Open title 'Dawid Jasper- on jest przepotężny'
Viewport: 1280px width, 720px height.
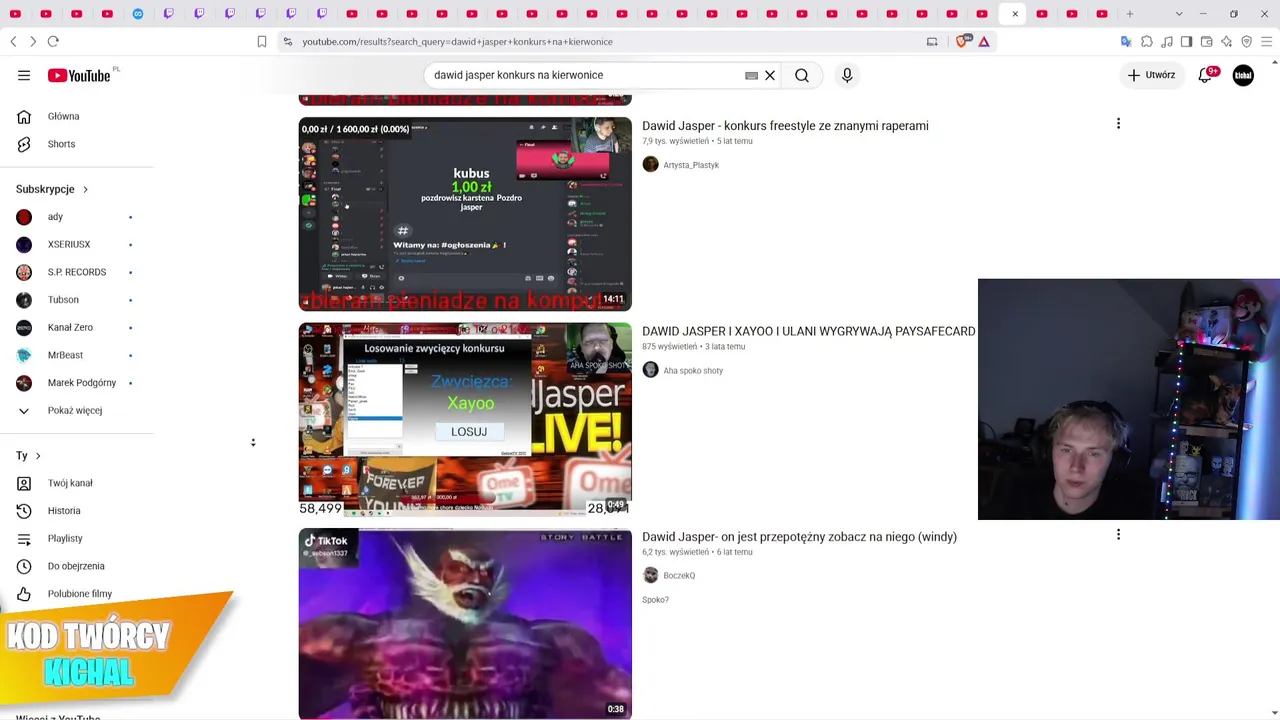tap(799, 537)
